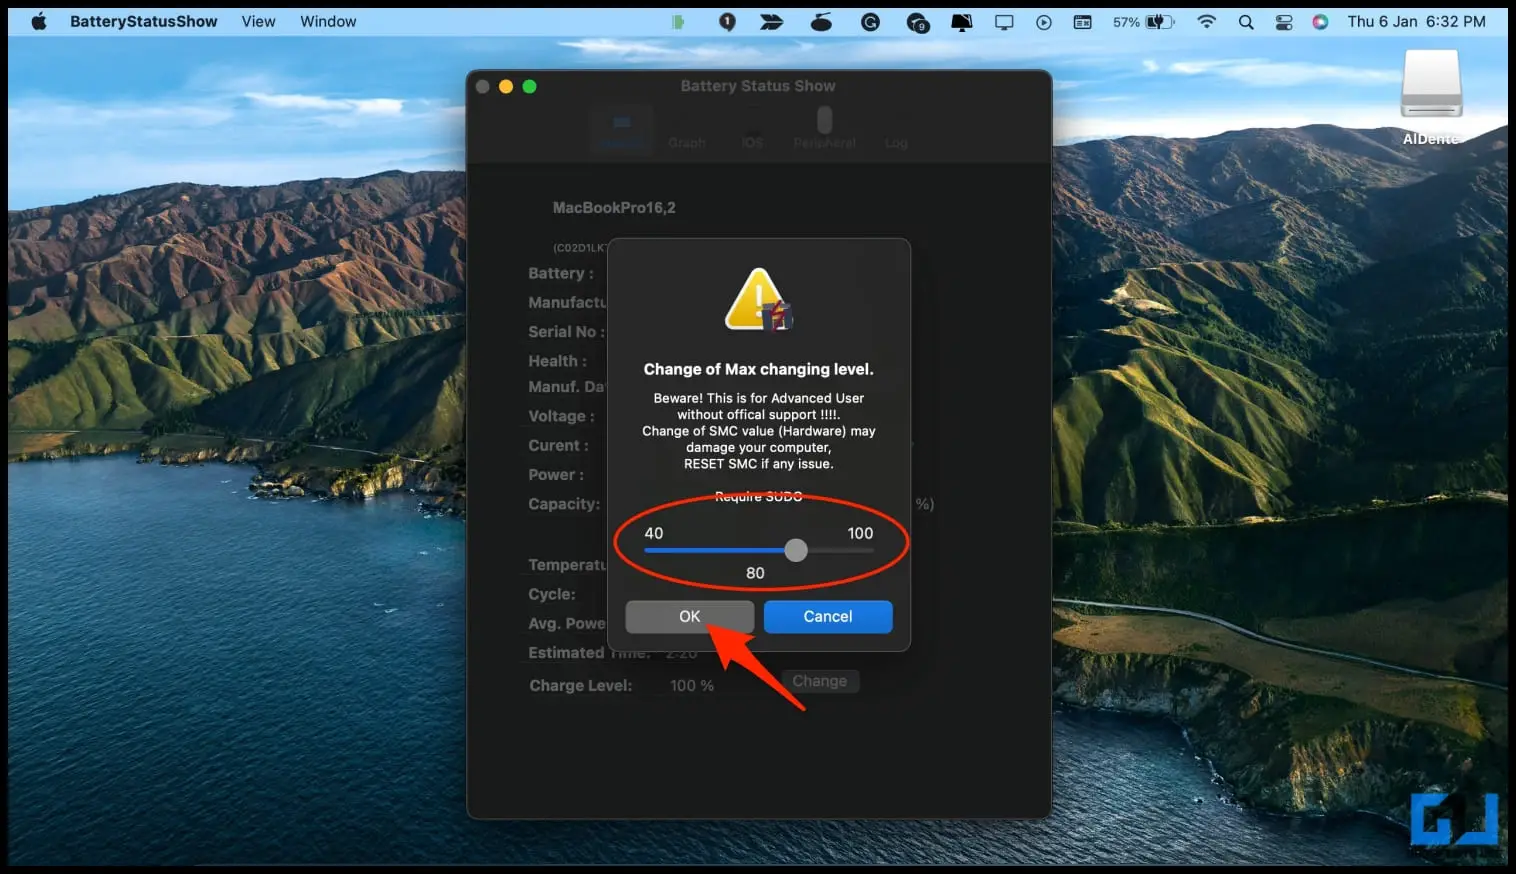
Task: Click the menu bar icon with number 1 badge
Action: [727, 22]
